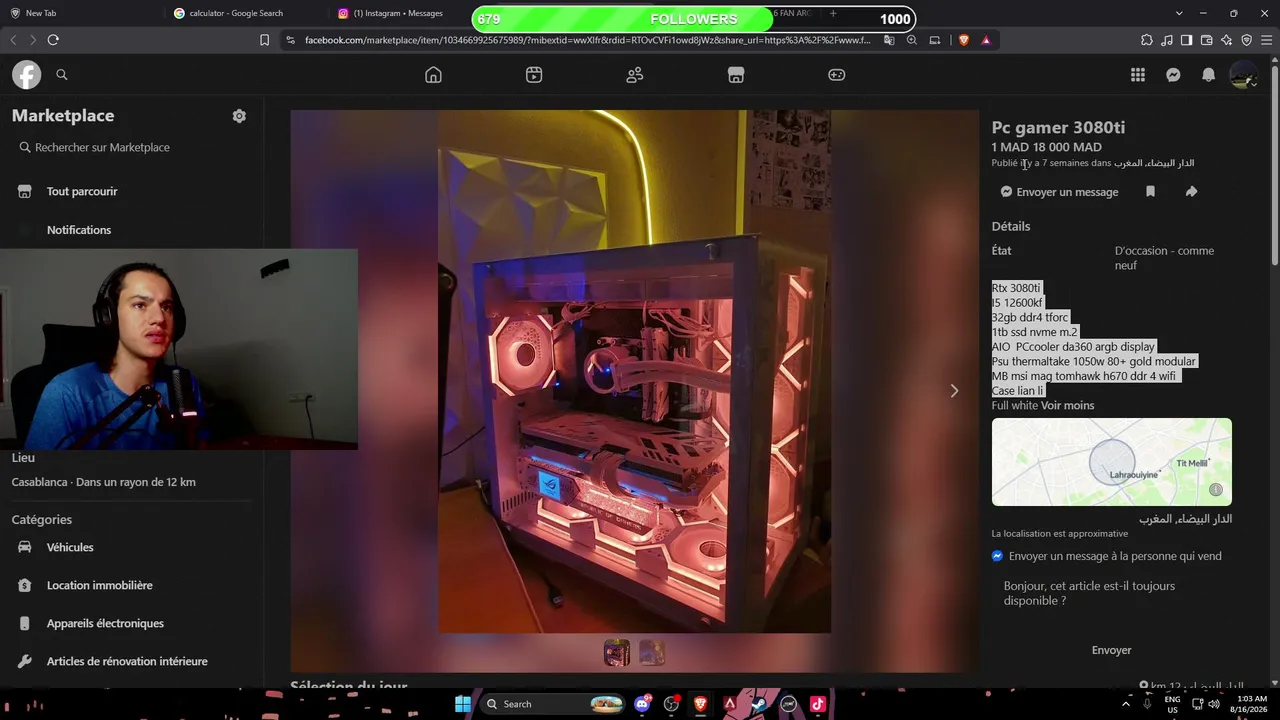The width and height of the screenshot is (1280, 720).
Task: Change location Casablanca radius filter
Action: [x=103, y=482]
